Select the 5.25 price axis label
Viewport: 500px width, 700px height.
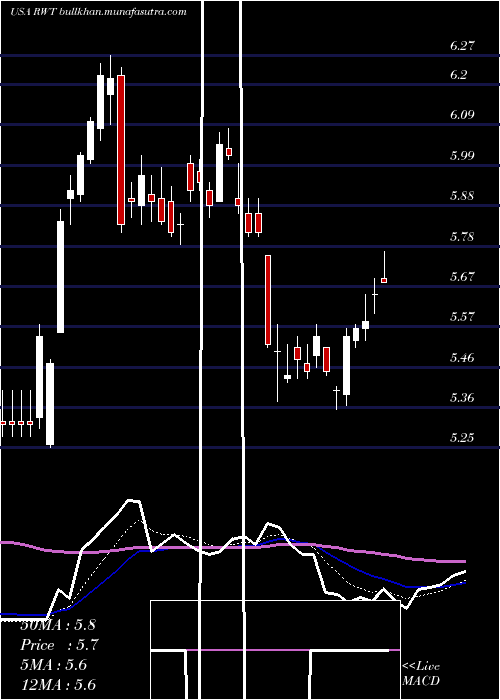(462, 438)
